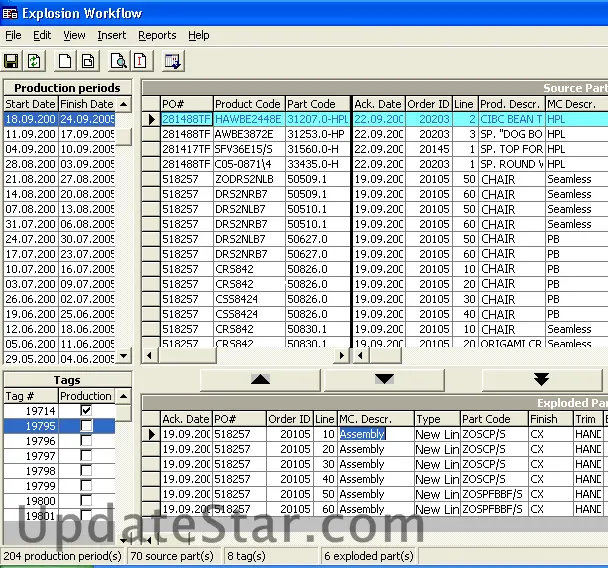The width and height of the screenshot is (608, 568).
Task: Click the Start Date column header
Action: 31,104
